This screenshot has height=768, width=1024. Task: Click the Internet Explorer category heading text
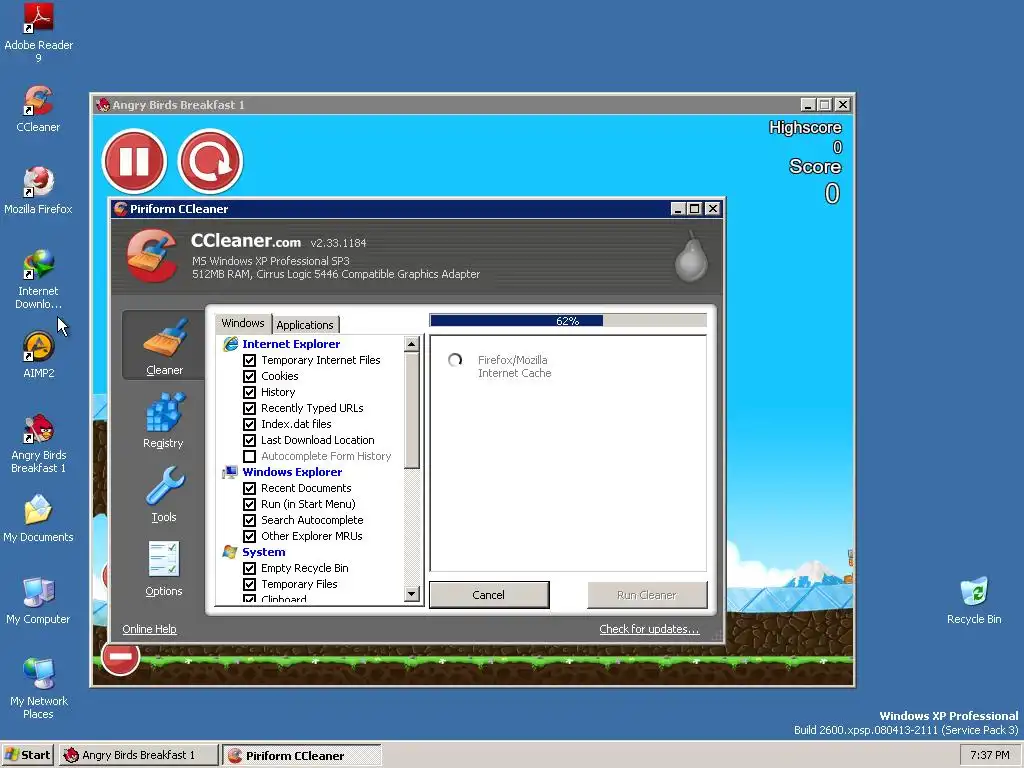pyautogui.click(x=291, y=344)
